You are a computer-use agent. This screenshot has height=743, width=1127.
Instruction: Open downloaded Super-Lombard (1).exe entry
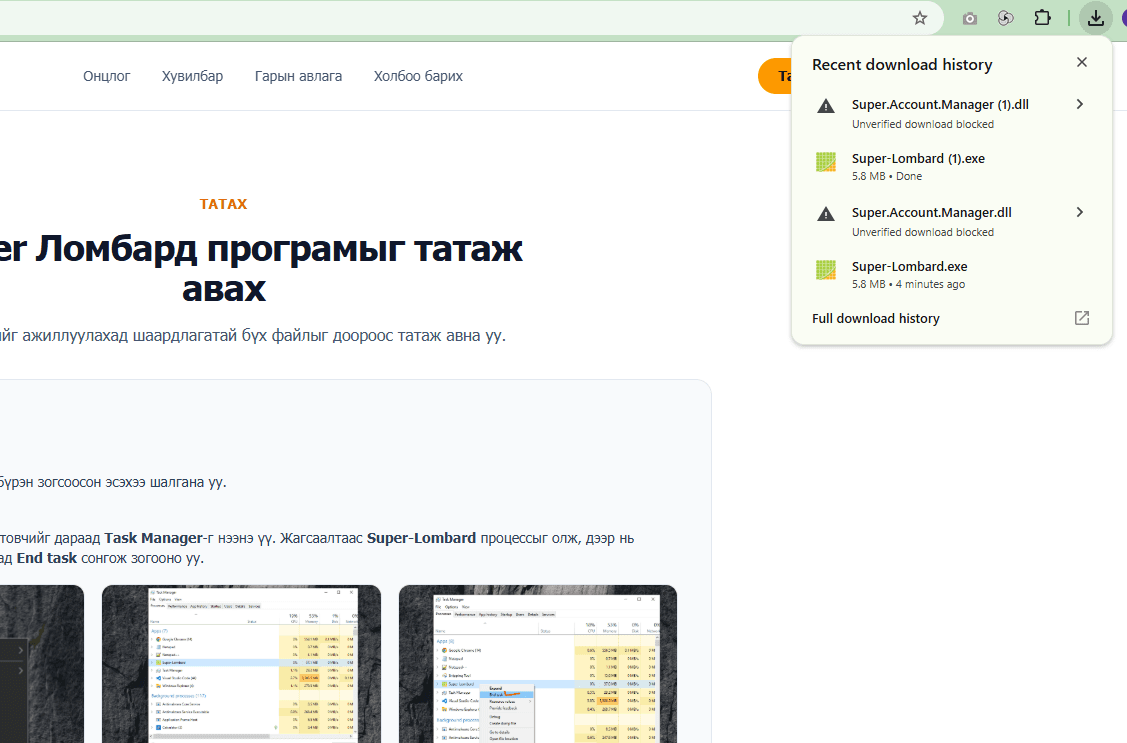[951, 167]
